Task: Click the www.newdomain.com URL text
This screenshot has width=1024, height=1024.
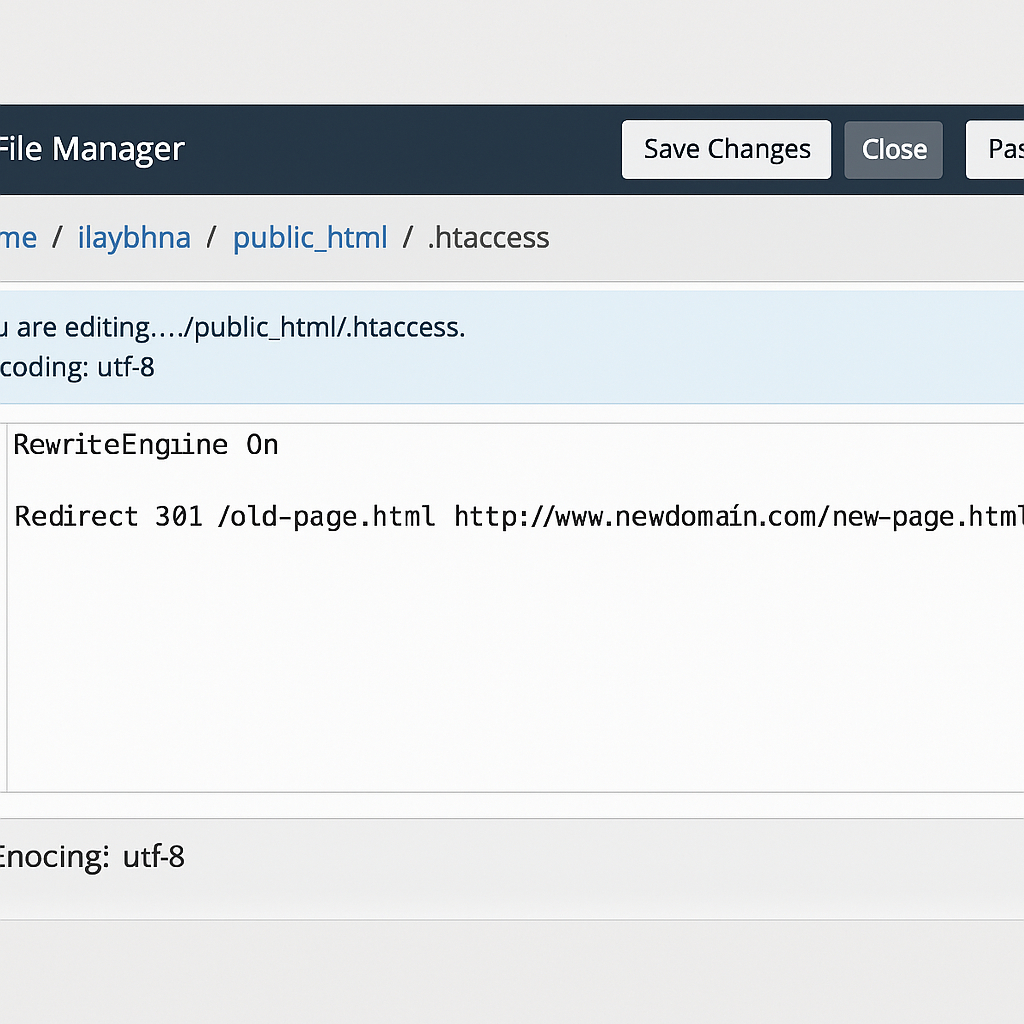Action: pyautogui.click(x=680, y=517)
